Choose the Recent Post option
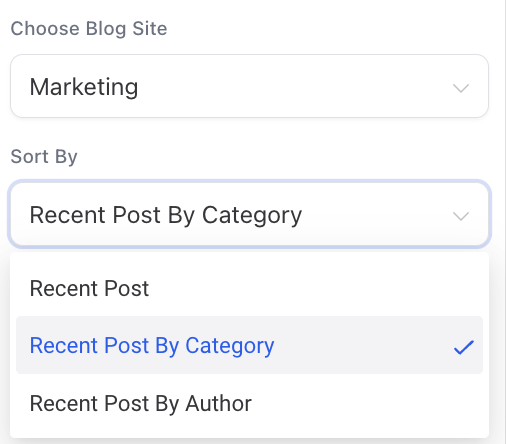The image size is (506, 444). pyautogui.click(x=249, y=288)
